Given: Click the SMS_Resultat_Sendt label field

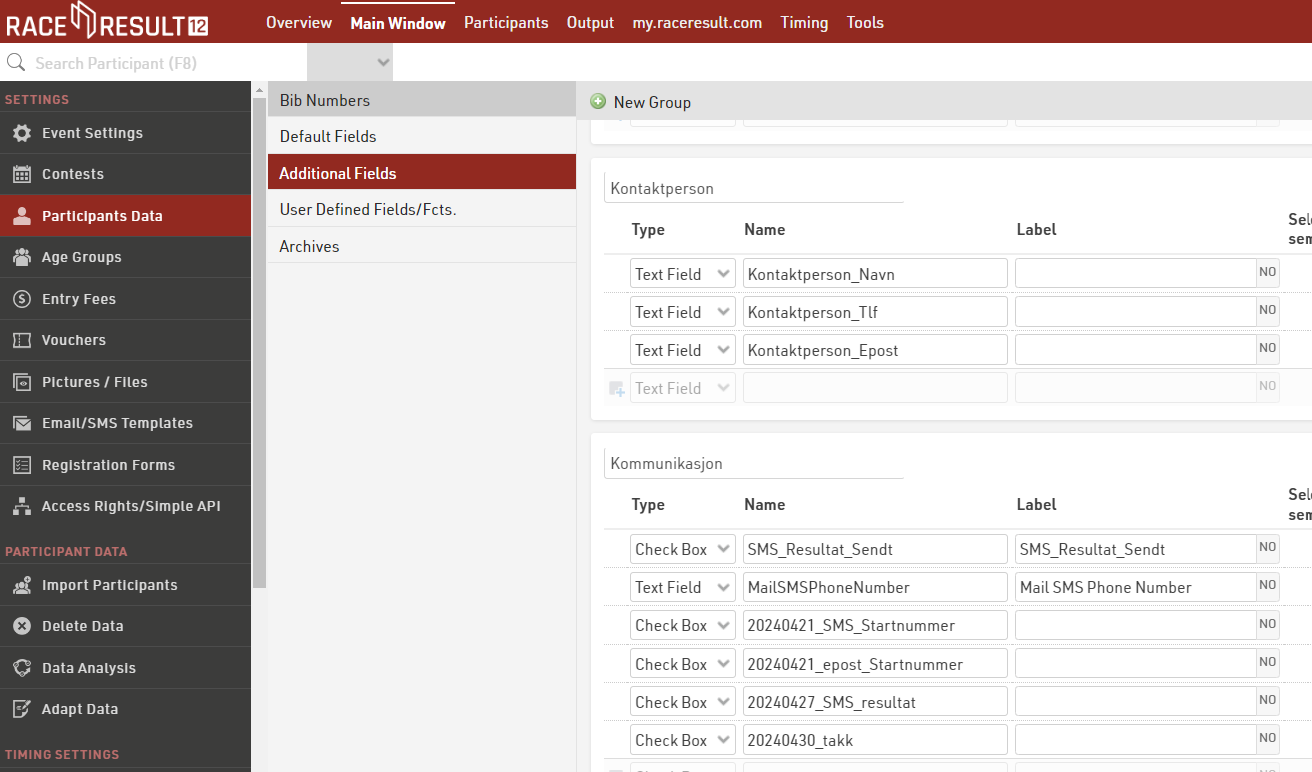Looking at the screenshot, I should 1136,549.
